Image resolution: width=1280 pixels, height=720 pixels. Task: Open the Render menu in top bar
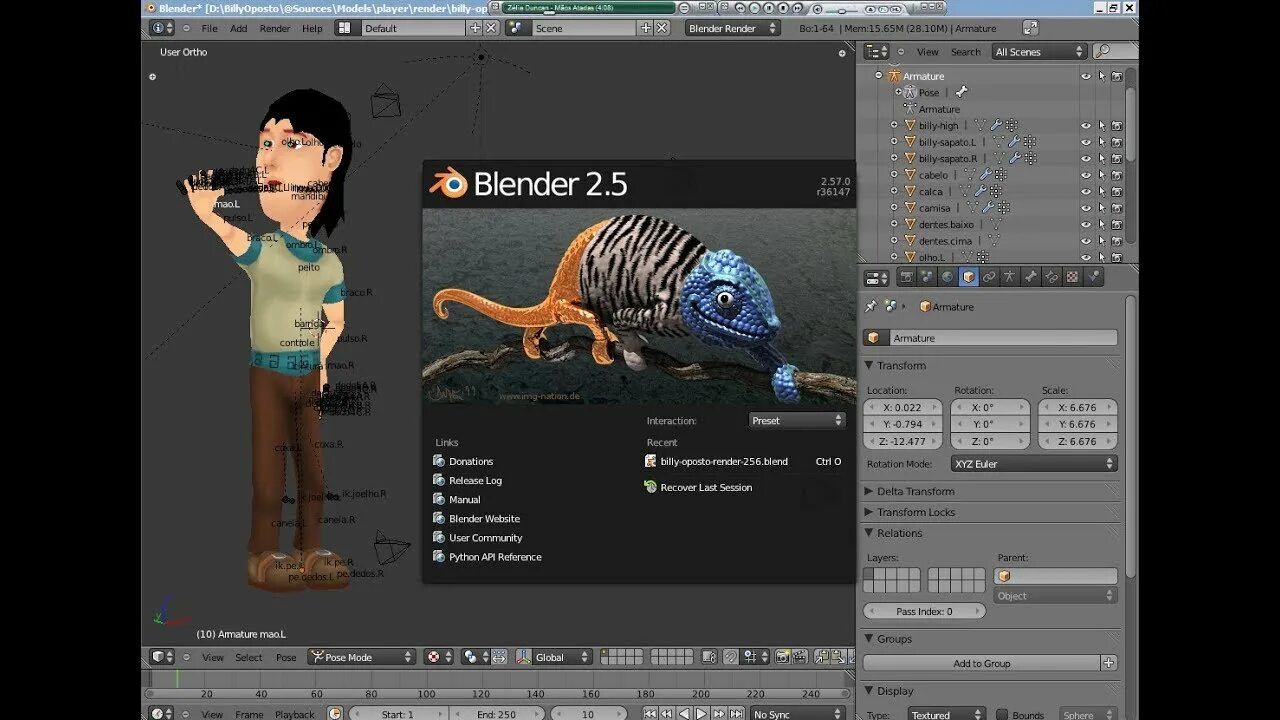coord(275,28)
